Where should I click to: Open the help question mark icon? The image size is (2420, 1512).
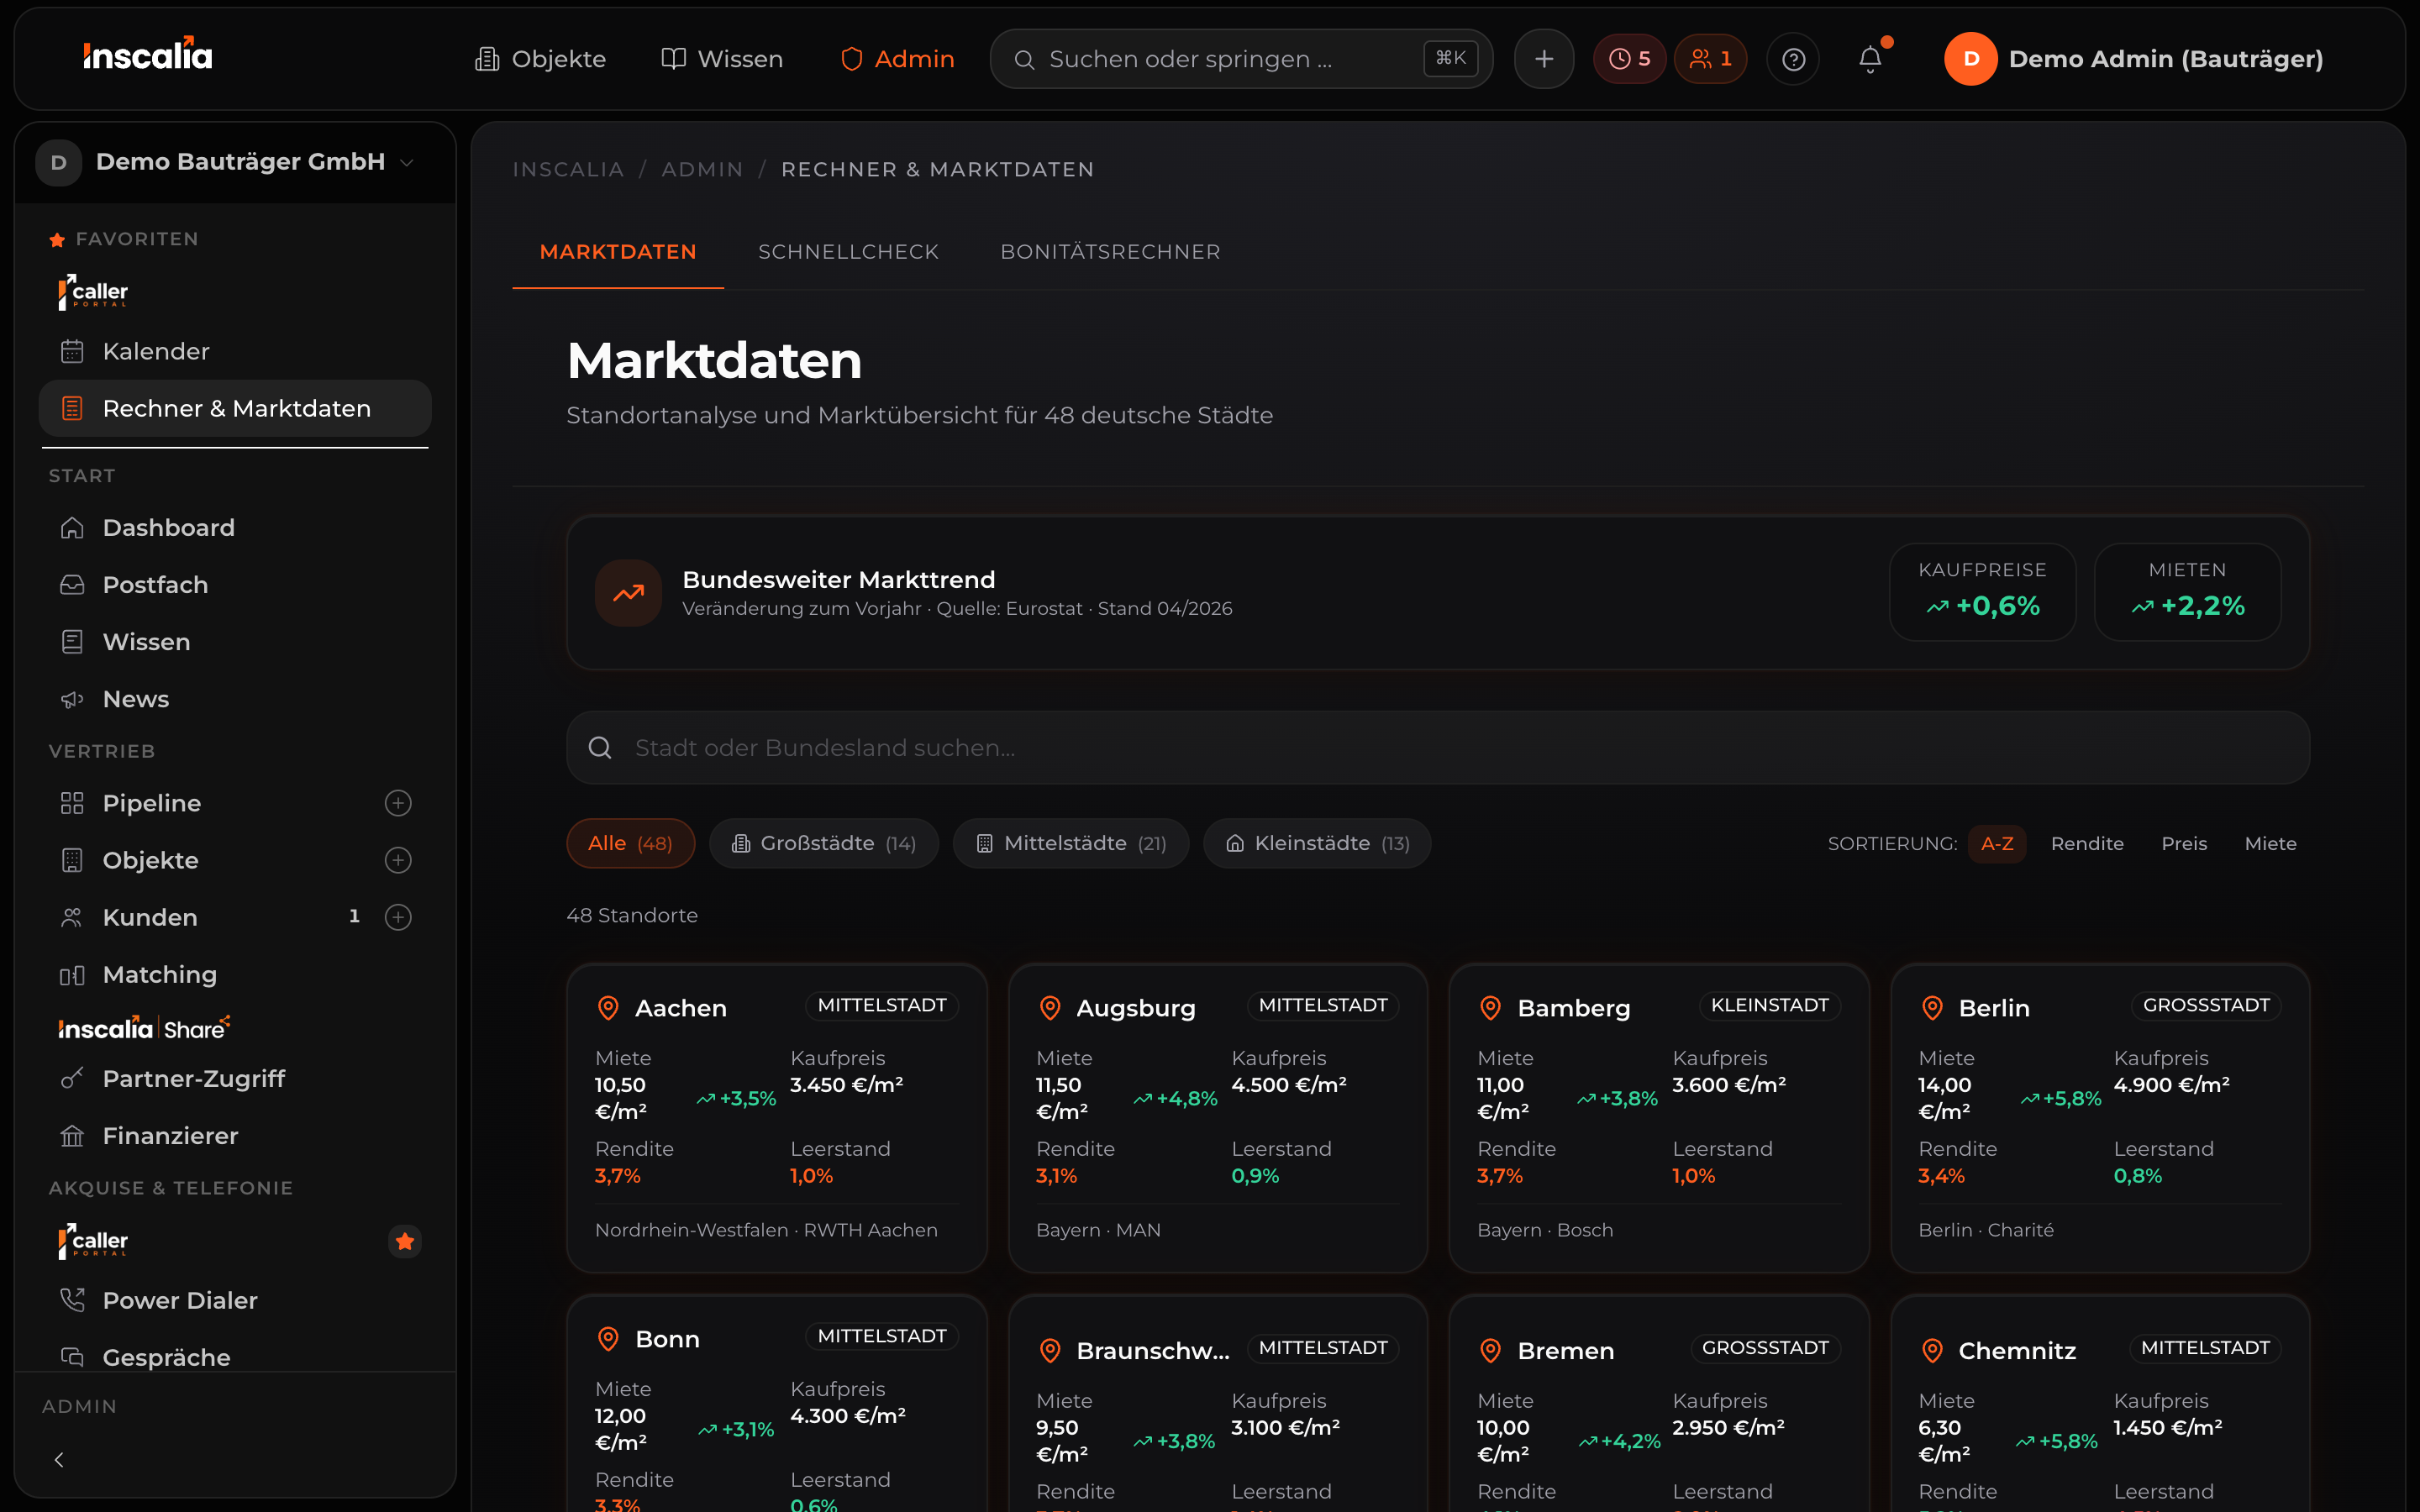coord(1793,59)
